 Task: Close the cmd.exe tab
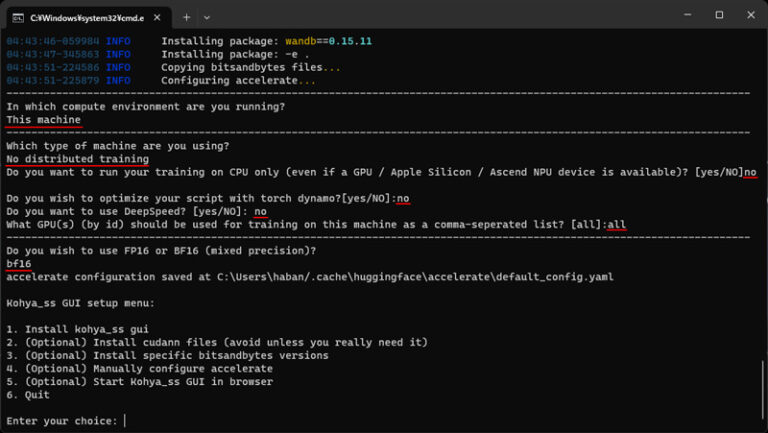click(159, 16)
